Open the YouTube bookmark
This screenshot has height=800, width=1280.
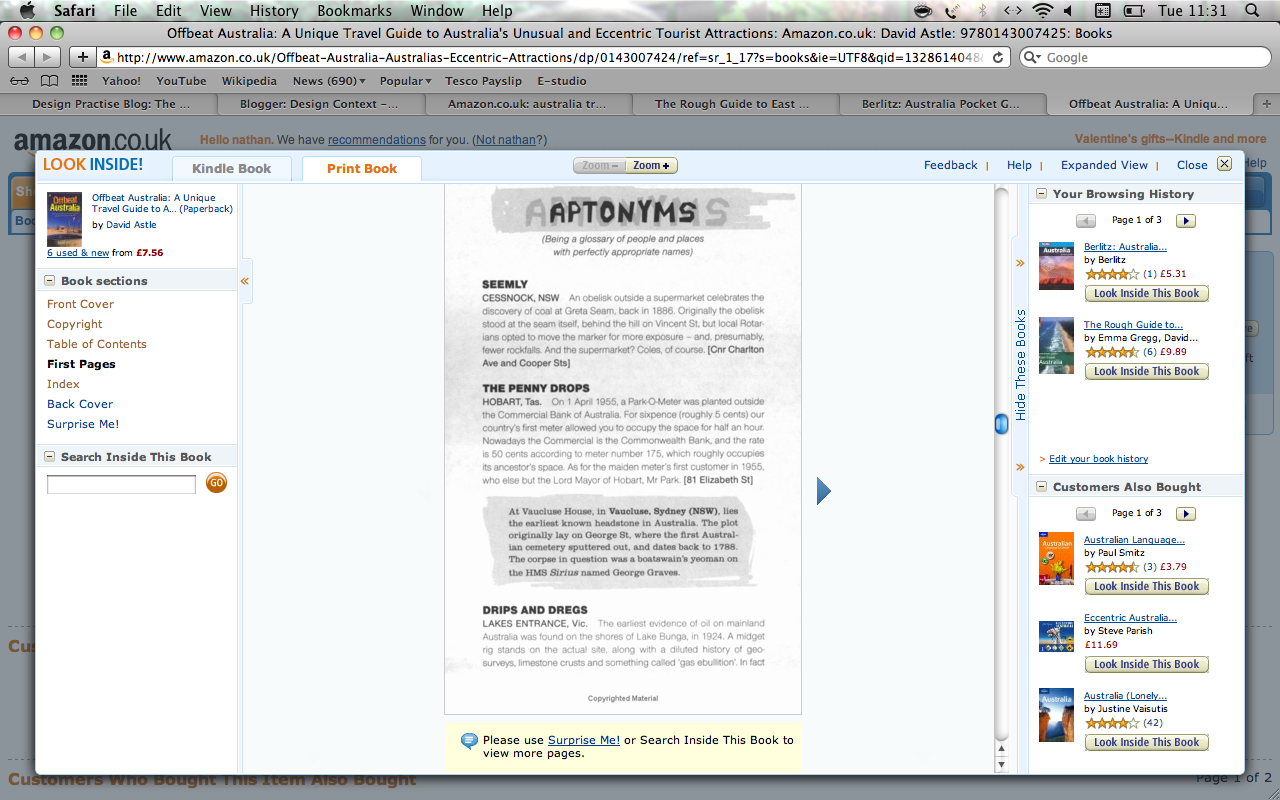pyautogui.click(x=181, y=81)
